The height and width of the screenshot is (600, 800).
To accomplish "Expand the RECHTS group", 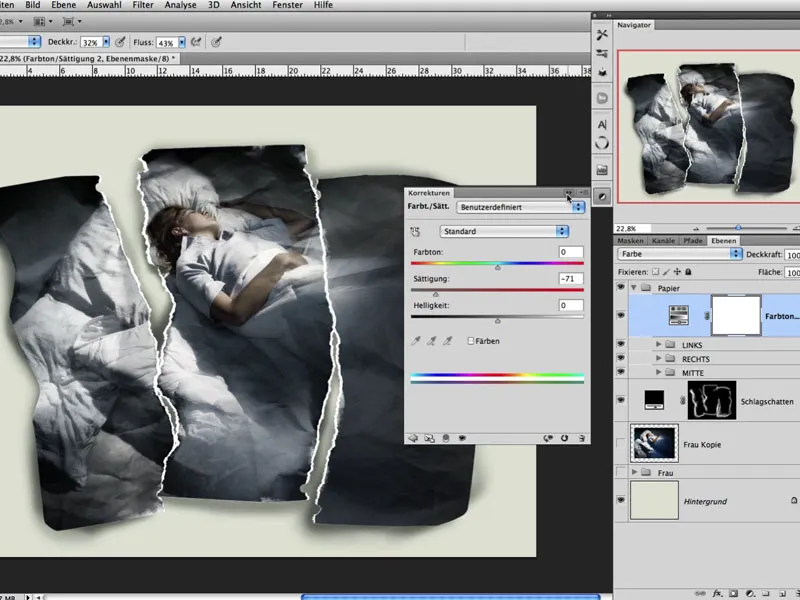I will click(658, 358).
